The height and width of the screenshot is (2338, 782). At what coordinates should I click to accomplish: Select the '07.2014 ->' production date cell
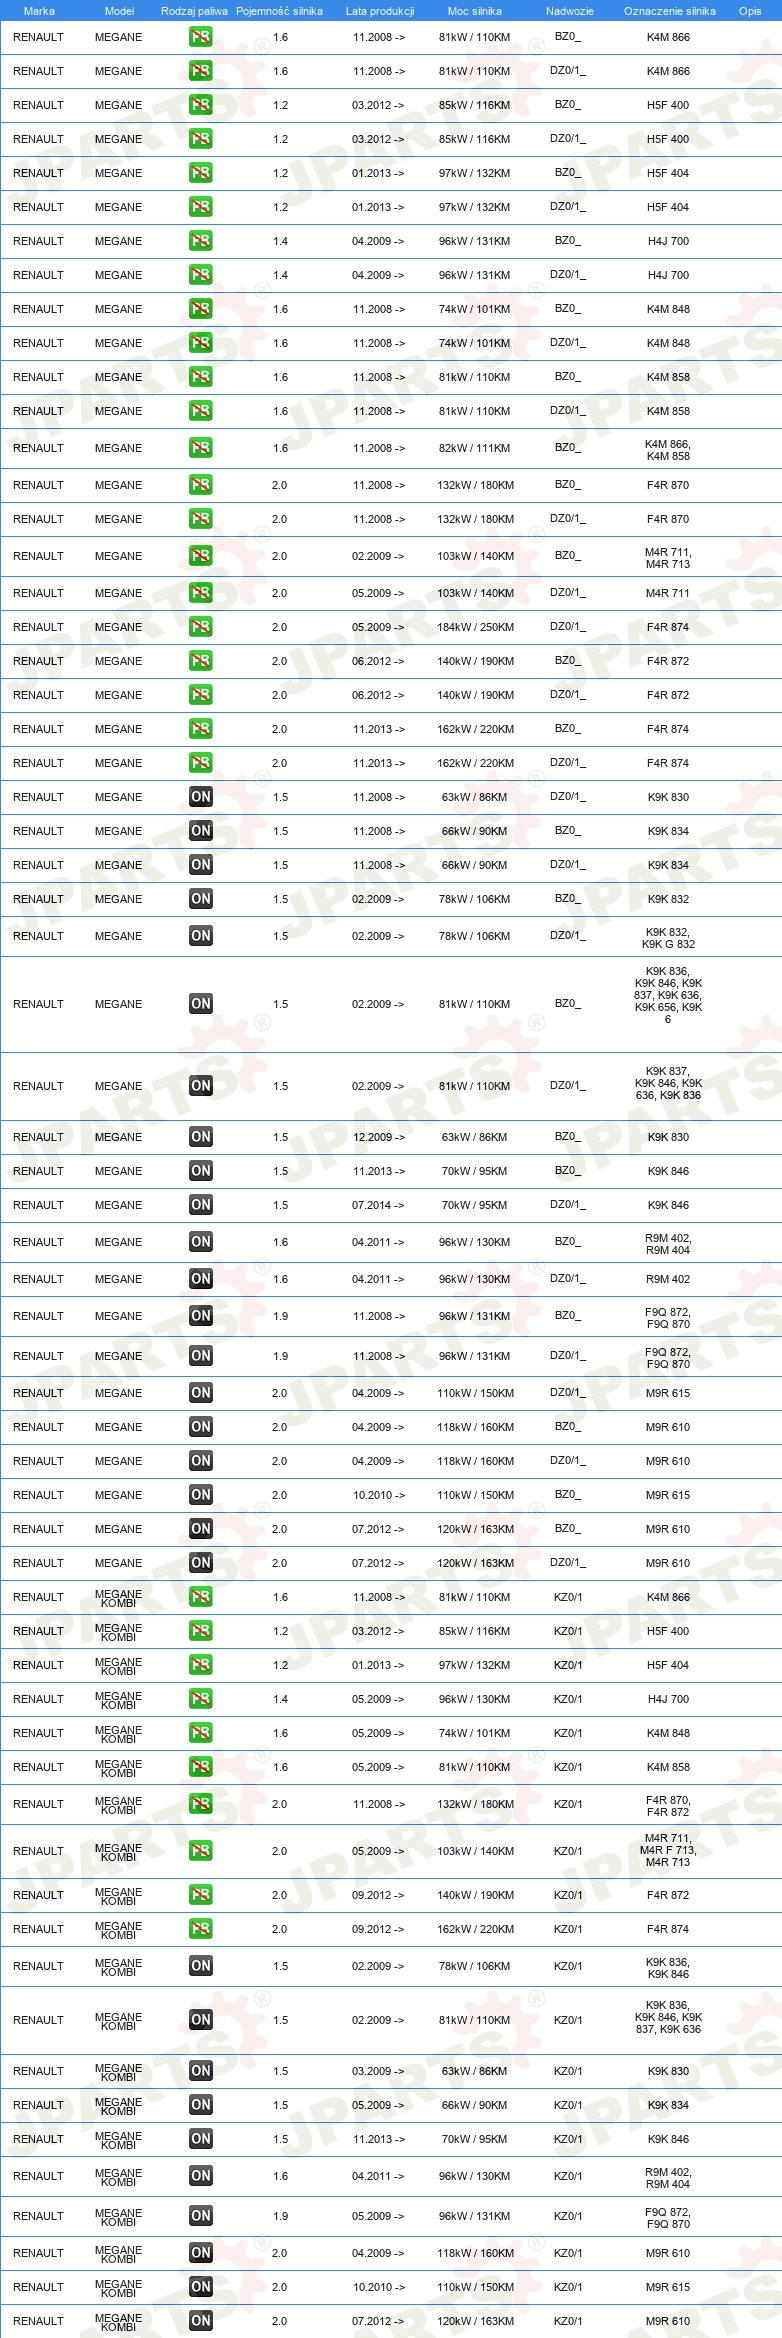click(x=378, y=1205)
